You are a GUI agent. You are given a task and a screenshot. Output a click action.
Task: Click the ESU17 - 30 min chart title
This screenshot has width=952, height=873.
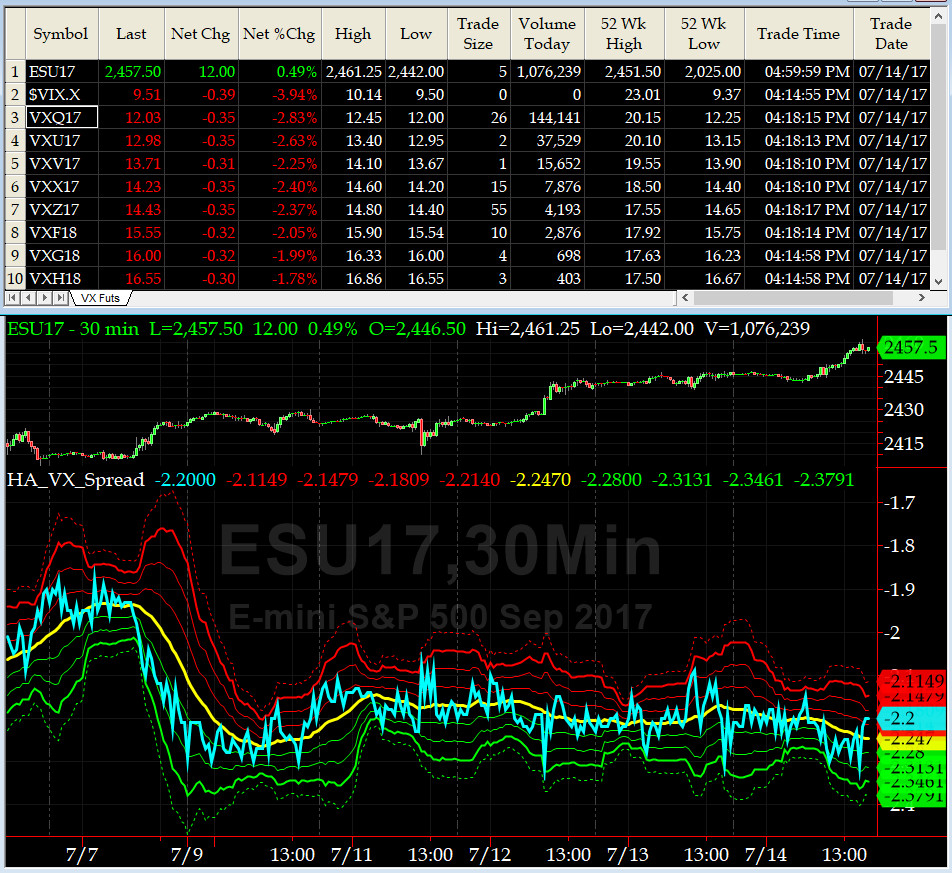point(73,329)
